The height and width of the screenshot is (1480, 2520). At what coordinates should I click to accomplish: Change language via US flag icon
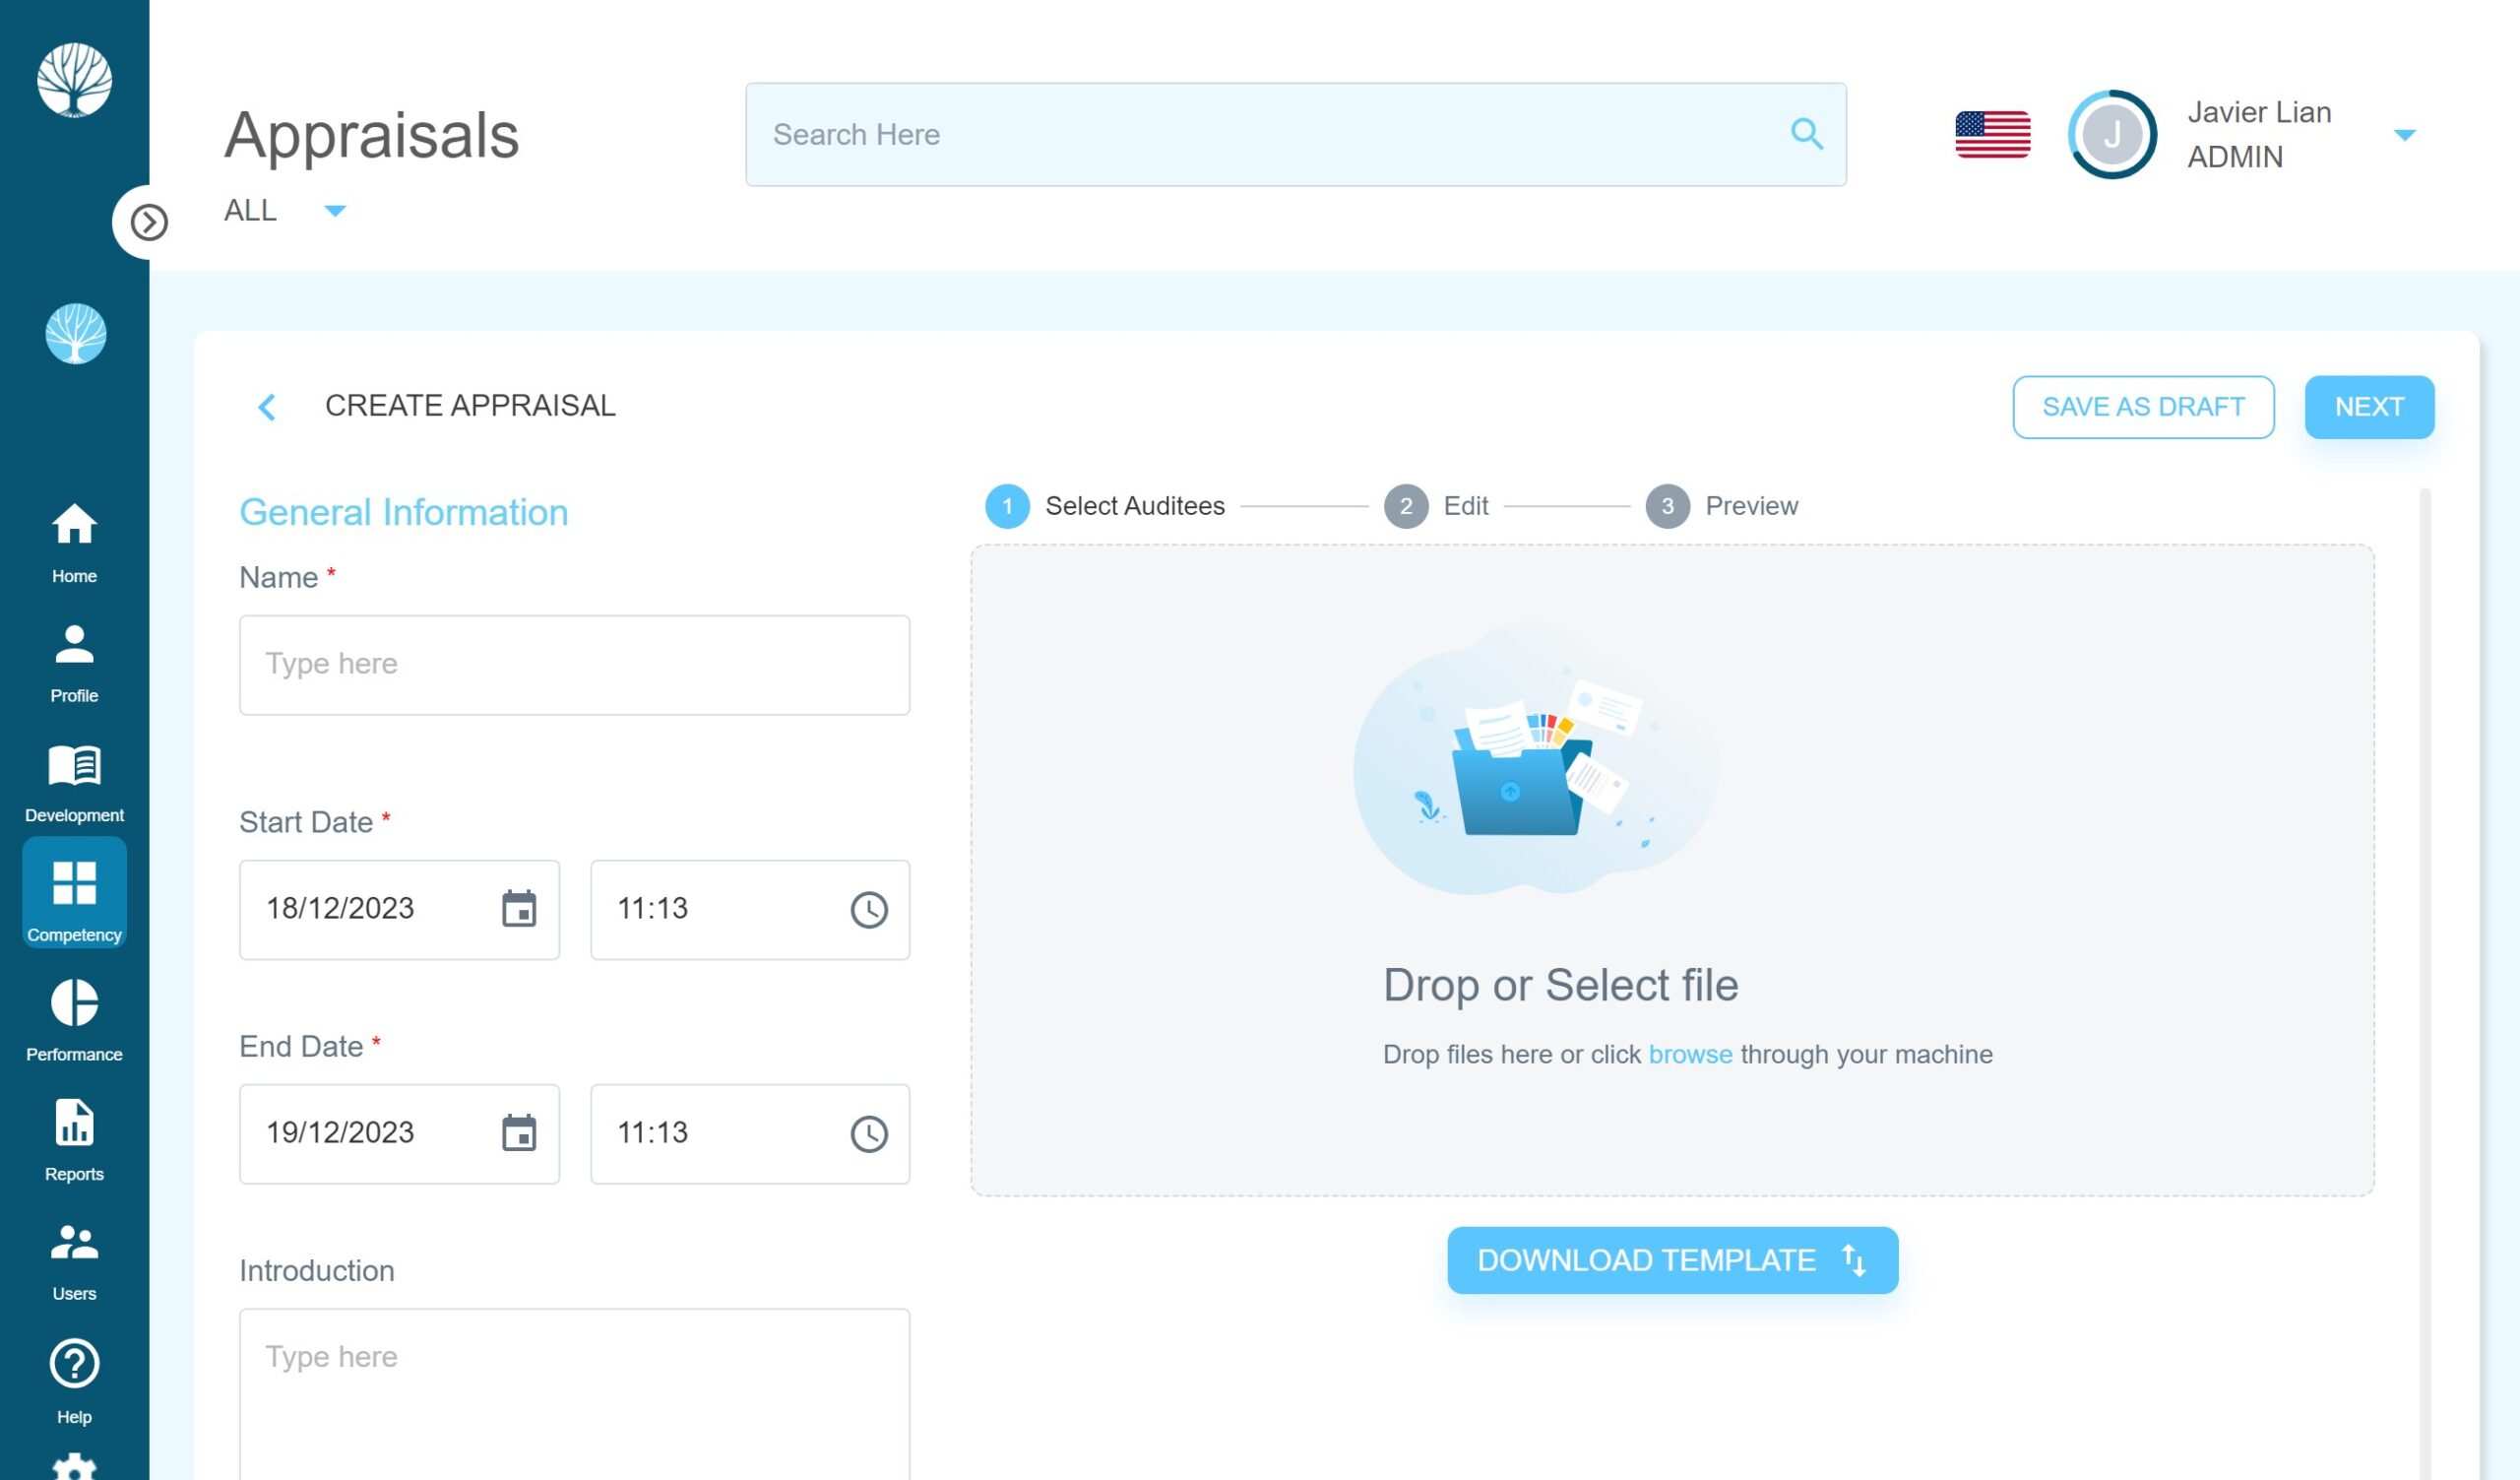click(1992, 134)
